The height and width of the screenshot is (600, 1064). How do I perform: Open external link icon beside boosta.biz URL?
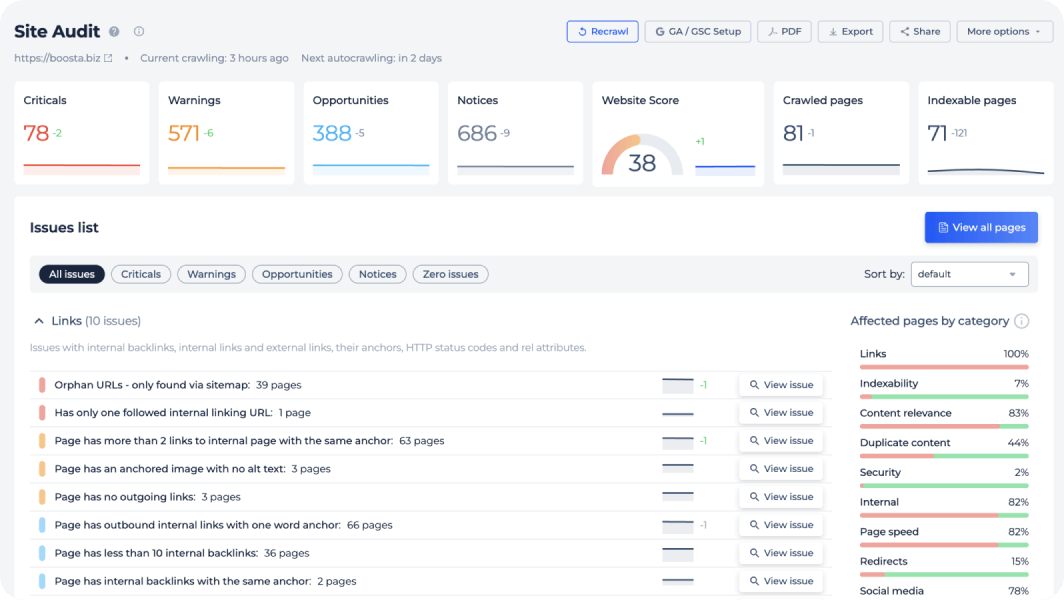point(108,58)
